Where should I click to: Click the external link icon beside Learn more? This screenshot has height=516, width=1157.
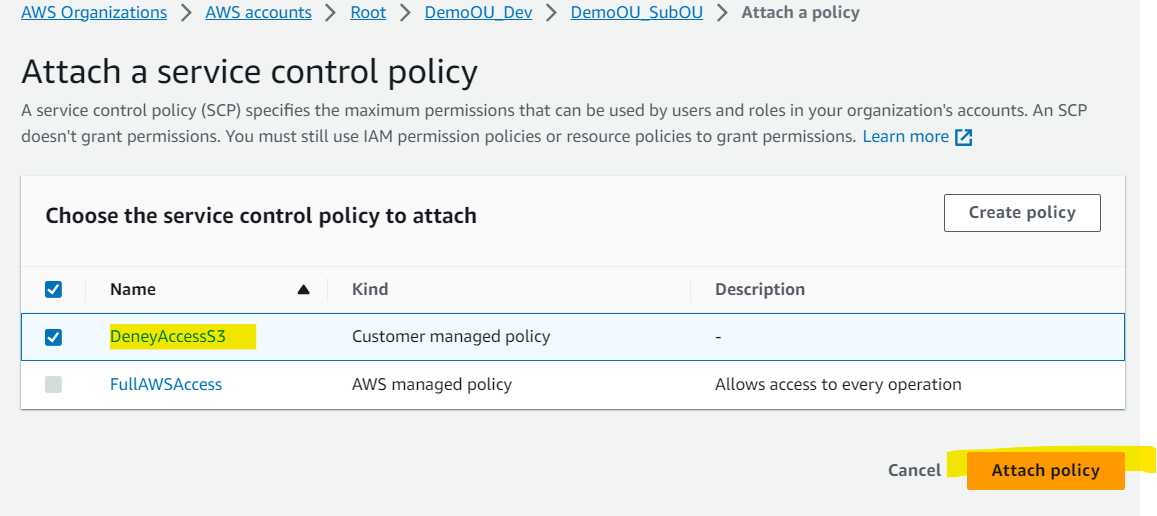click(964, 137)
